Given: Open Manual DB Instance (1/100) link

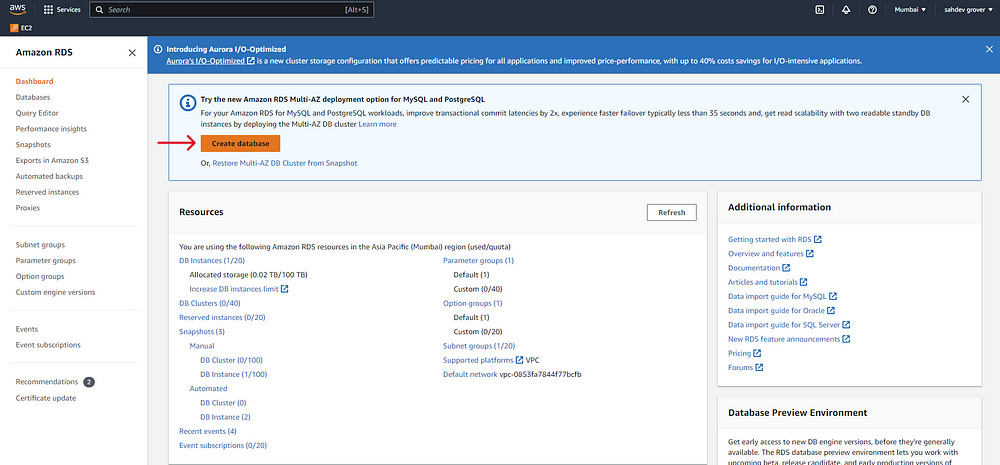Looking at the screenshot, I should pos(233,374).
